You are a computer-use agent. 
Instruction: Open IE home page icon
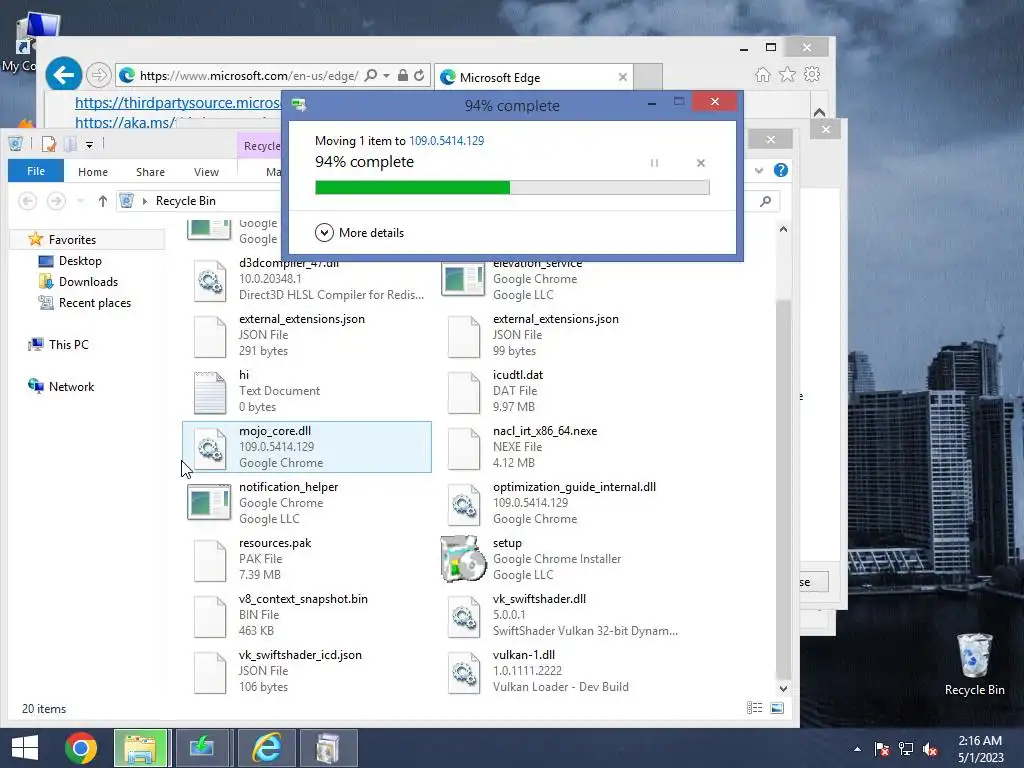[x=763, y=74]
